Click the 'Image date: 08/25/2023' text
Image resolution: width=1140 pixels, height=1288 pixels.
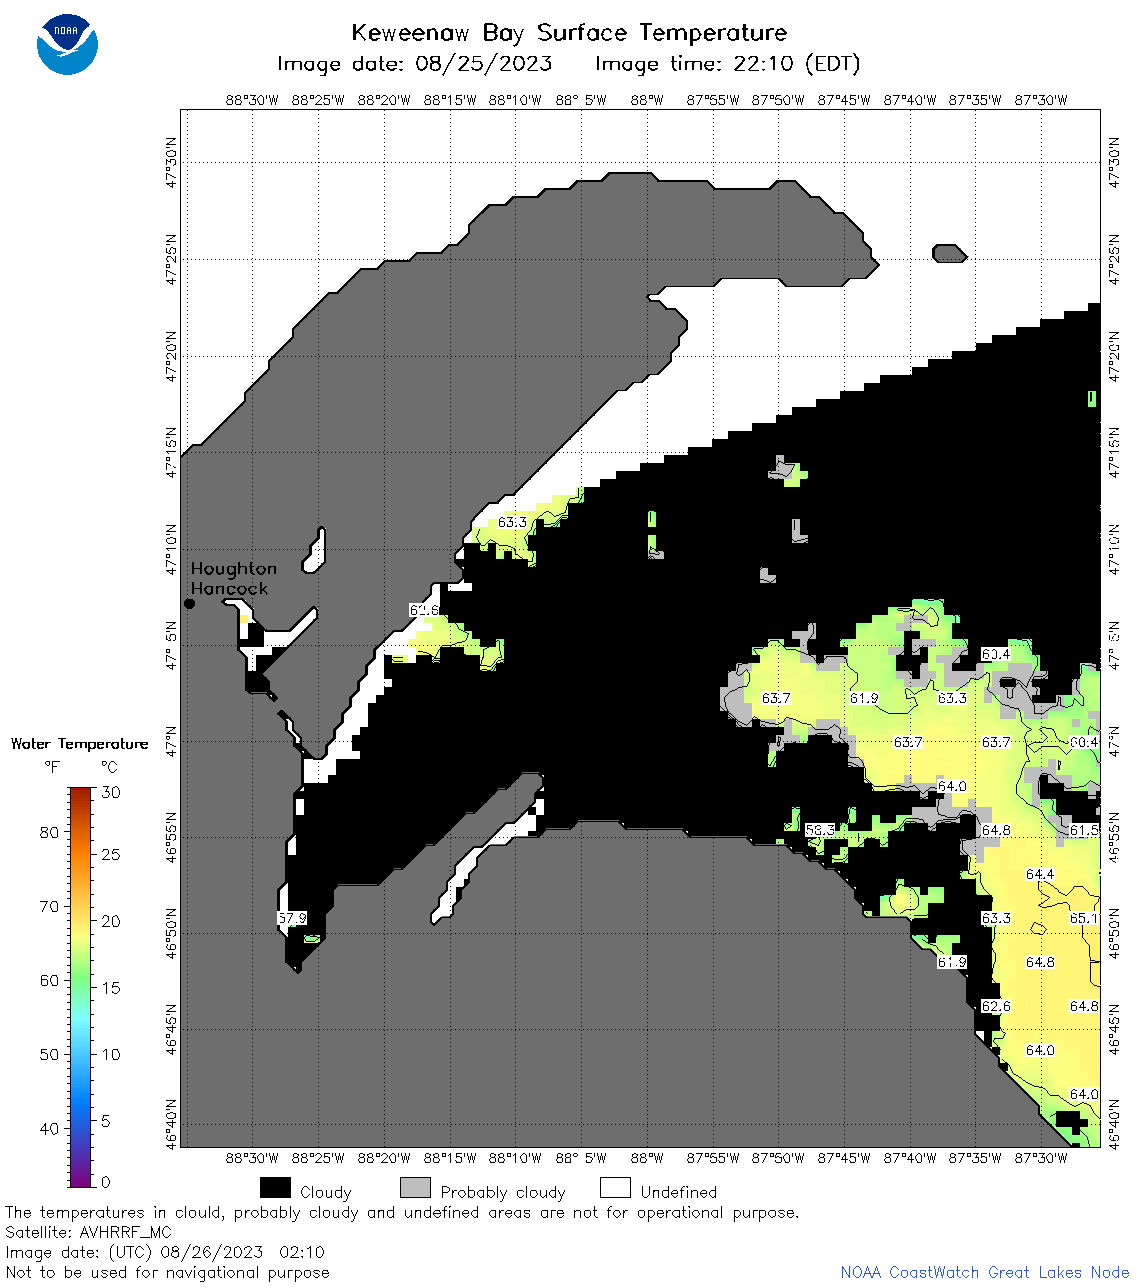point(414,64)
